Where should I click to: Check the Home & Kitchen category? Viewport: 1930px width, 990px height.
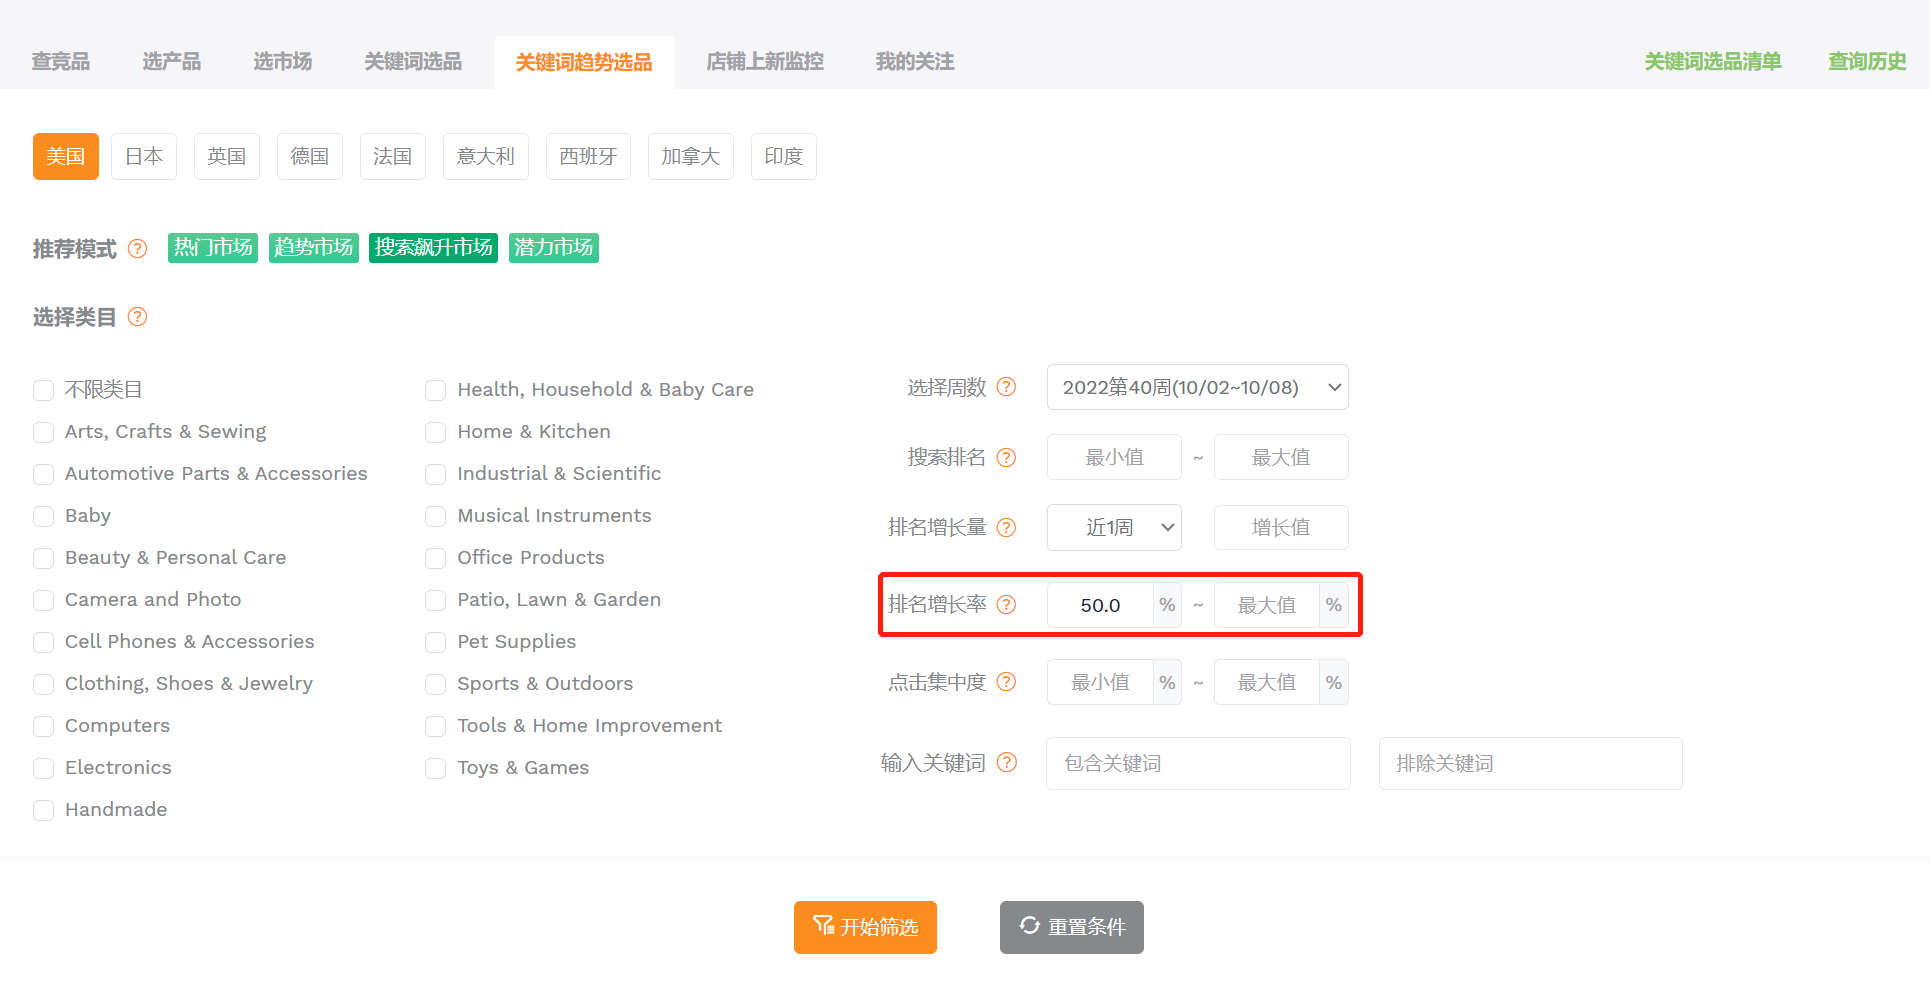tap(435, 432)
